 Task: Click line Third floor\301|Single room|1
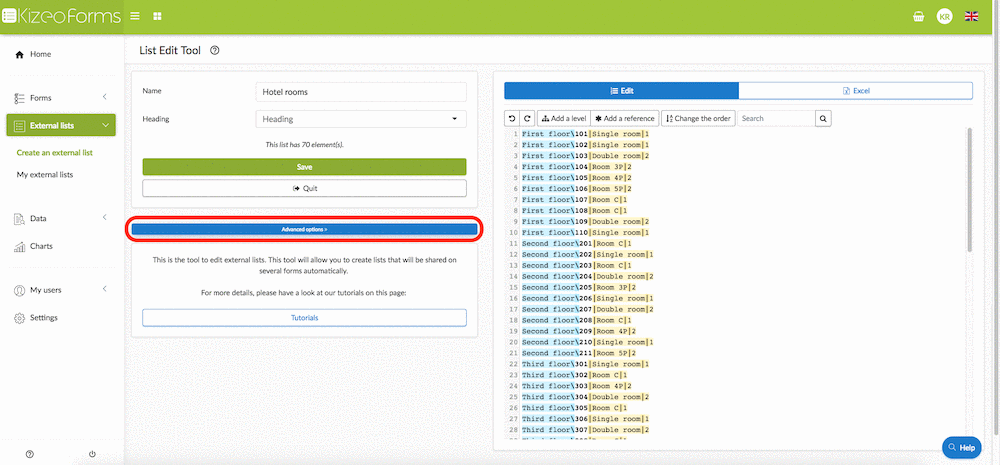585,364
